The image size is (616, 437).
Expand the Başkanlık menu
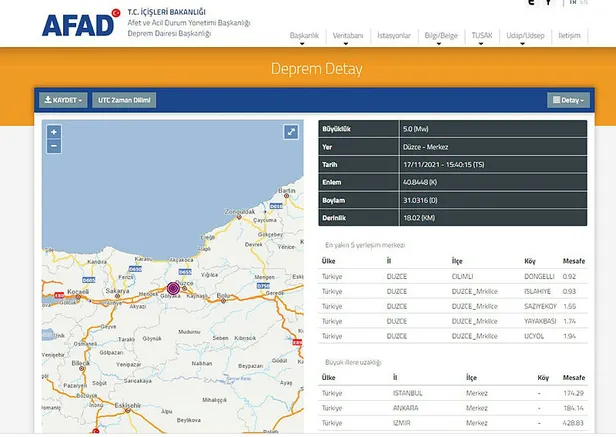pyautogui.click(x=306, y=35)
